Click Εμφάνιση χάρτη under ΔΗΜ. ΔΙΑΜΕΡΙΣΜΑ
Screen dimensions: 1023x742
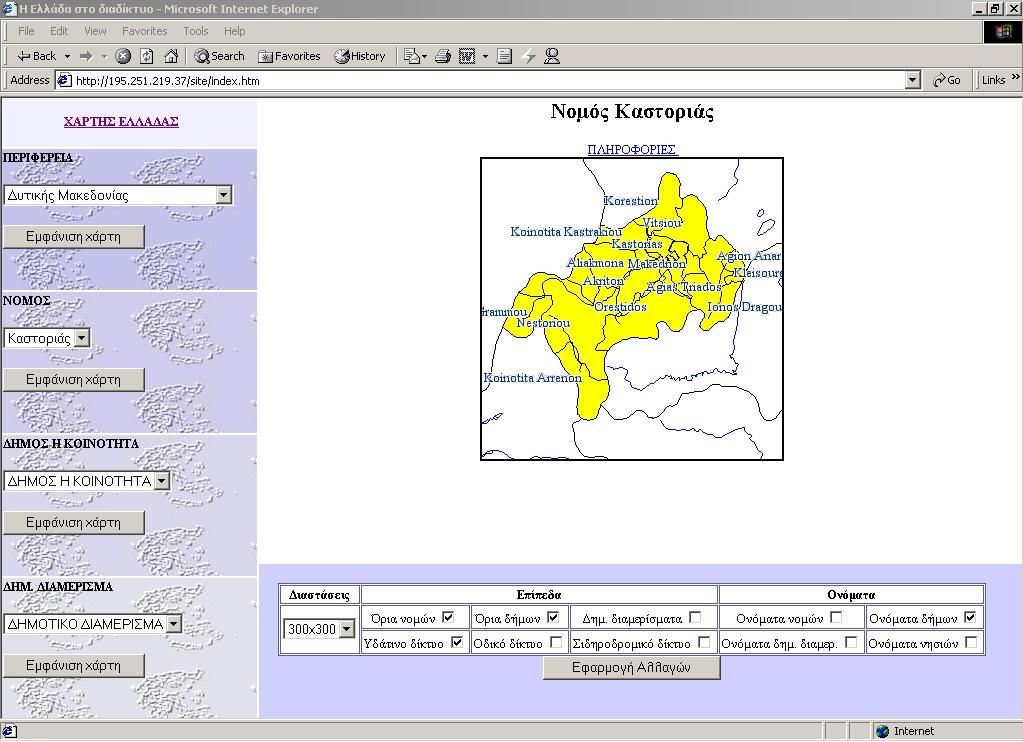click(74, 665)
